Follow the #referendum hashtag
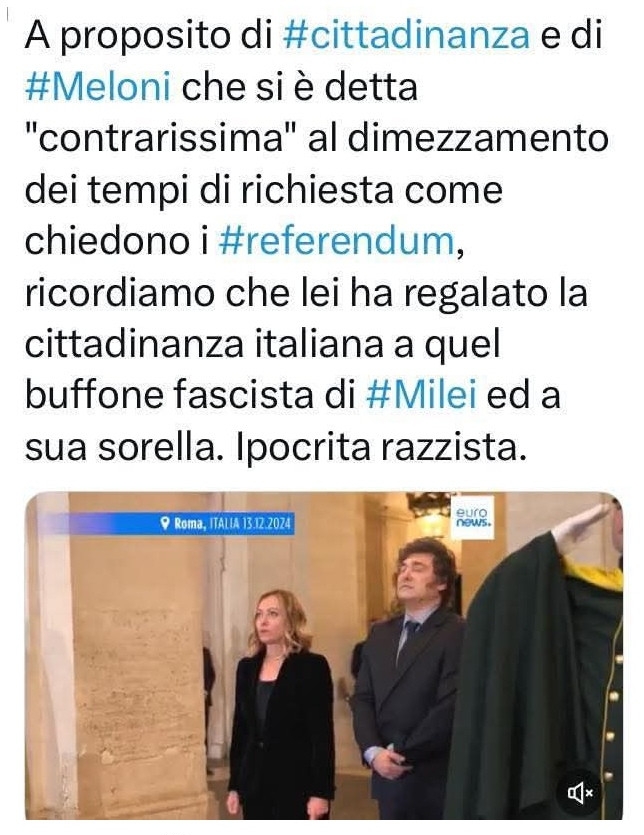644x835 pixels. point(337,241)
